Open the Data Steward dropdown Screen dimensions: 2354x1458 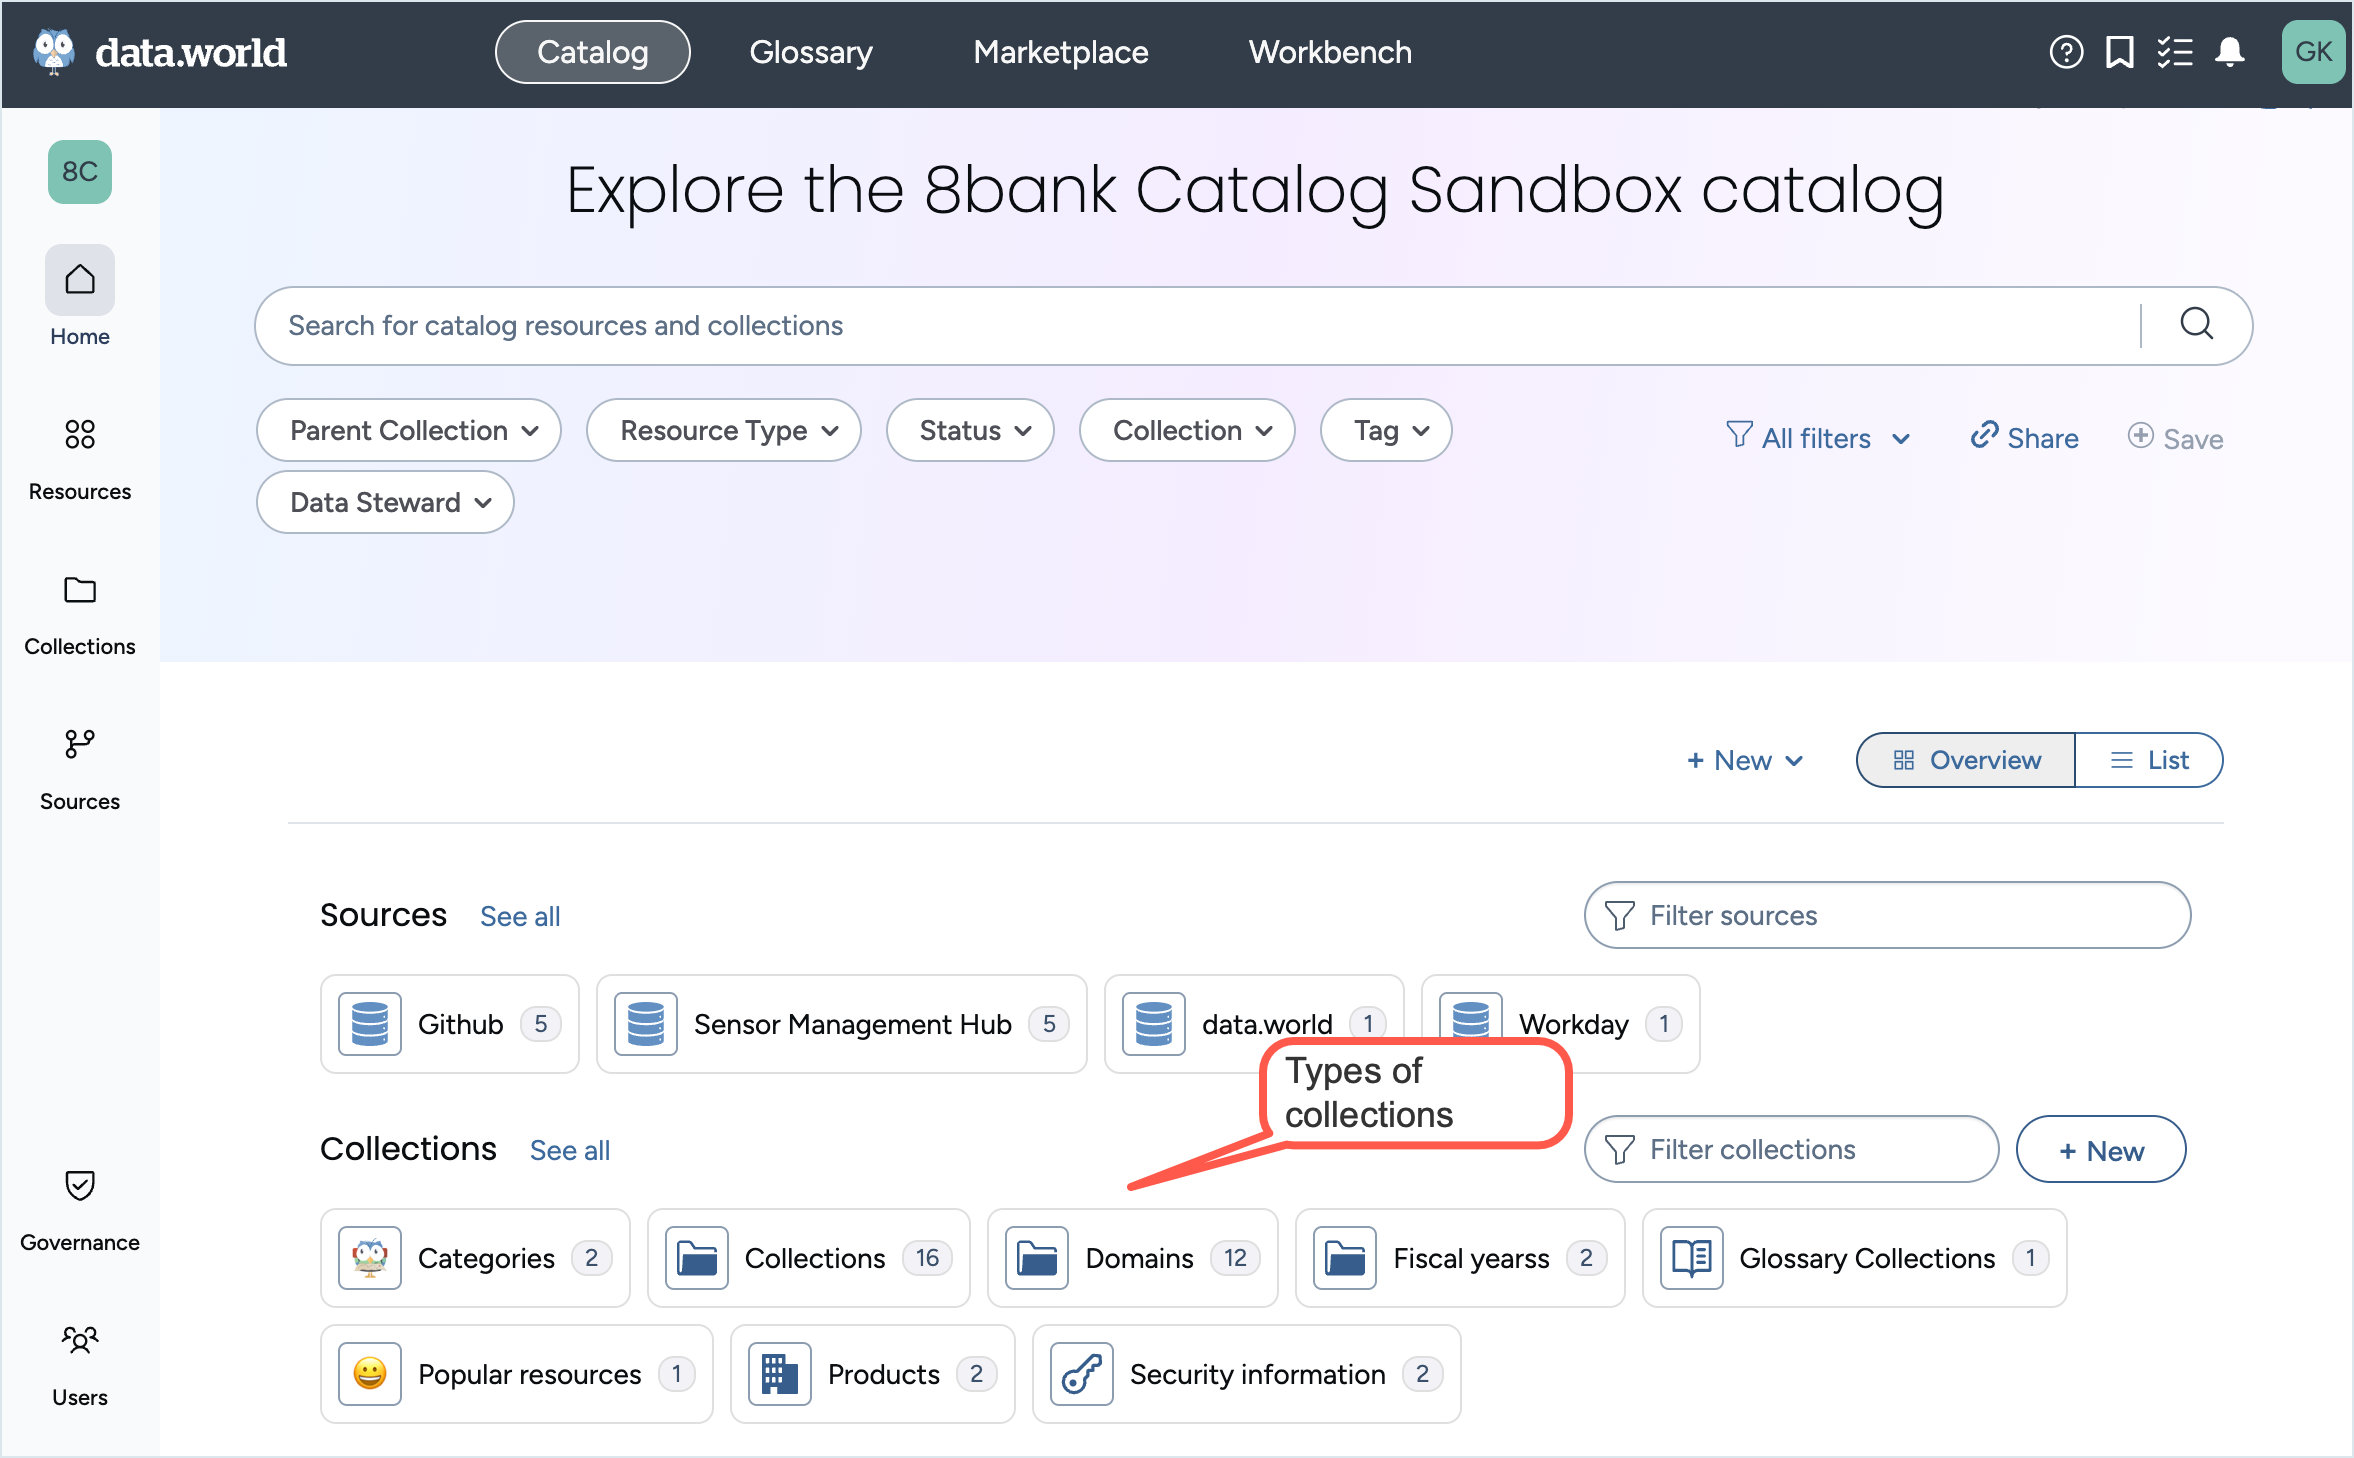click(385, 502)
